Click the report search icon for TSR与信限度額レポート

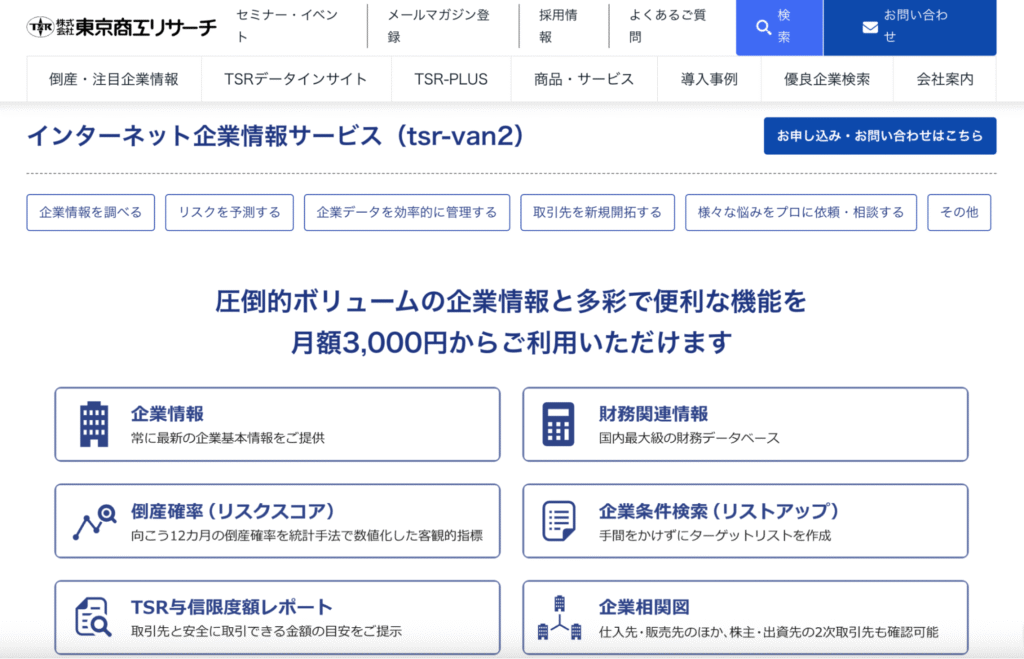click(93, 617)
